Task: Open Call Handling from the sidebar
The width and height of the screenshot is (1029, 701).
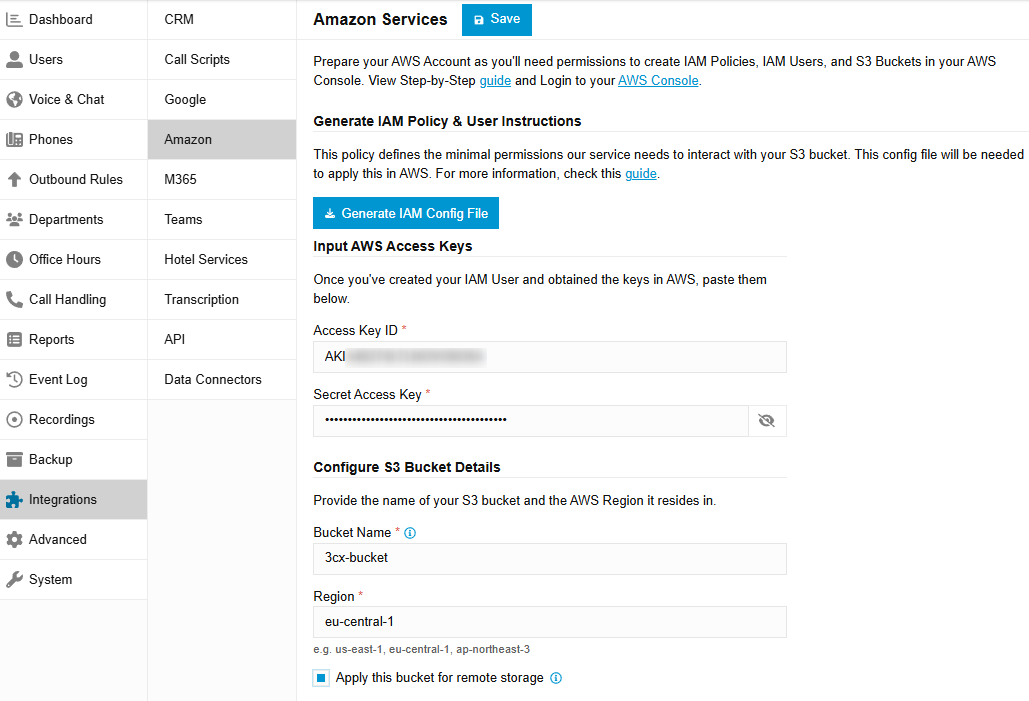Action: pyautogui.click(x=74, y=300)
